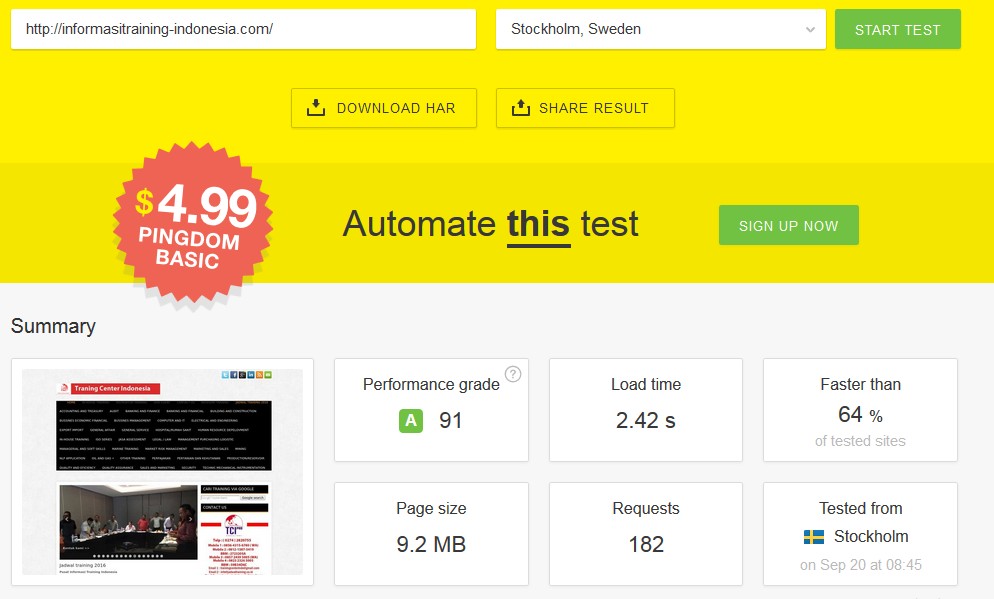This screenshot has height=599, width=994.
Task: Click the Load time label
Action: pyautogui.click(x=646, y=384)
